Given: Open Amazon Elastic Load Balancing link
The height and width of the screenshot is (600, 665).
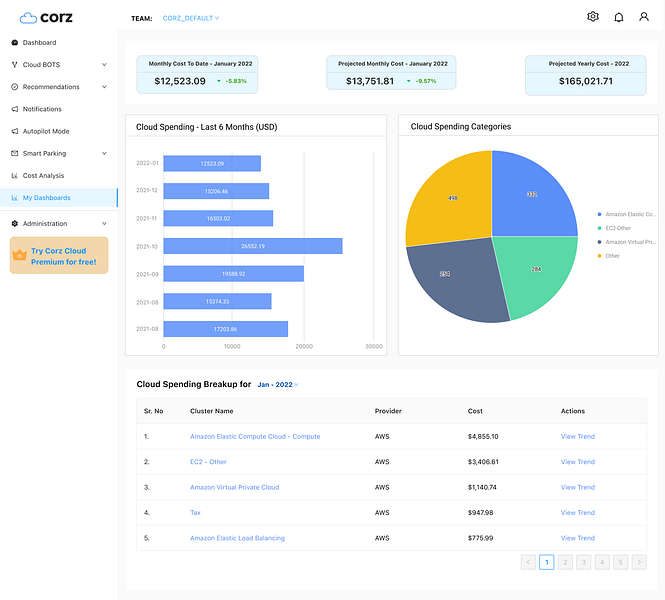Looking at the screenshot, I should pyautogui.click(x=237, y=538).
